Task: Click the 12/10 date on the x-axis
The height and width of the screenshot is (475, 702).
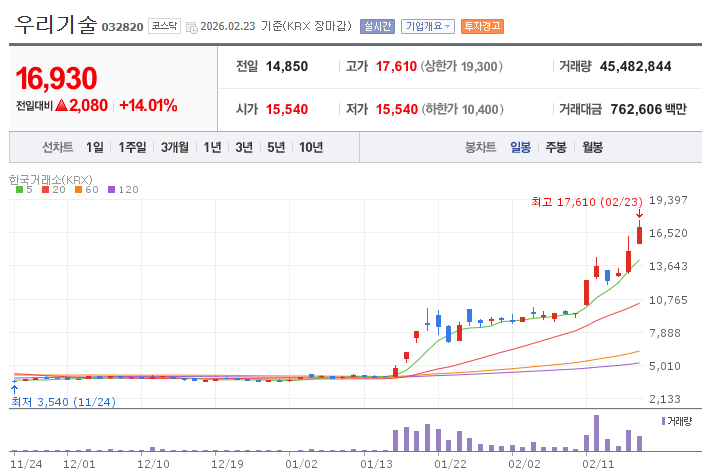Action: (x=153, y=464)
